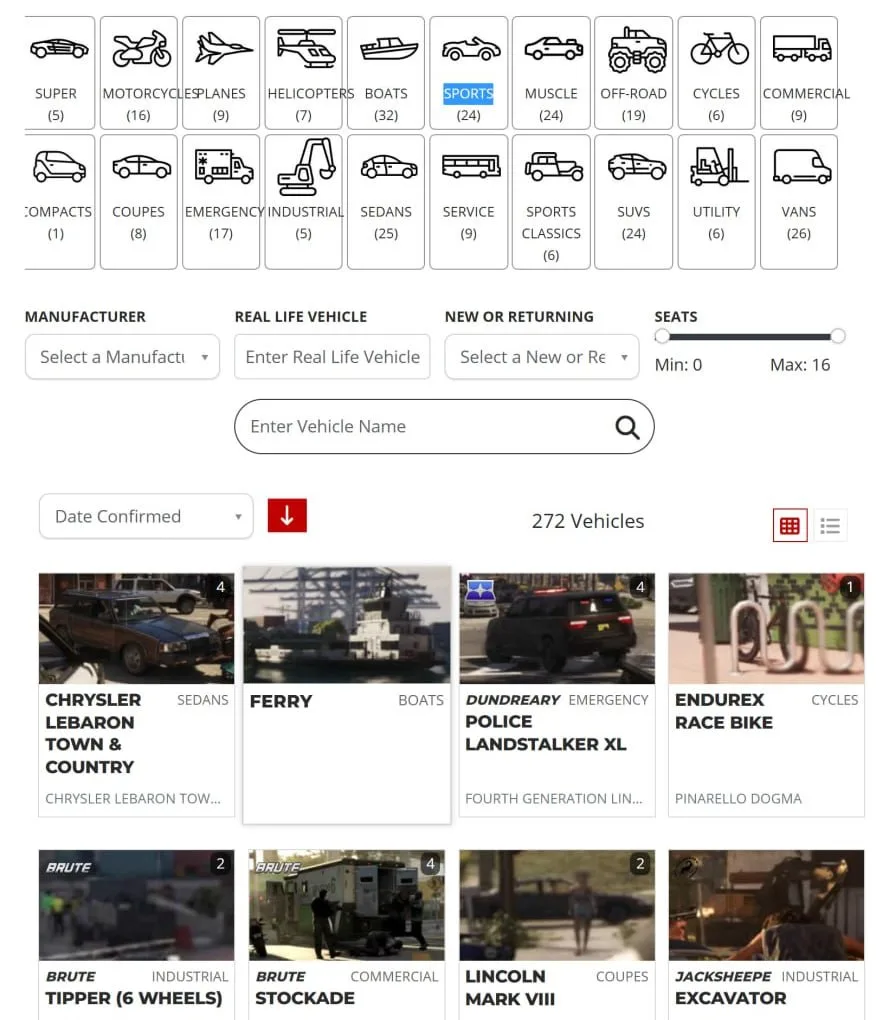This screenshot has width=889, height=1020.
Task: Select the Sports car category icon
Action: click(x=471, y=49)
